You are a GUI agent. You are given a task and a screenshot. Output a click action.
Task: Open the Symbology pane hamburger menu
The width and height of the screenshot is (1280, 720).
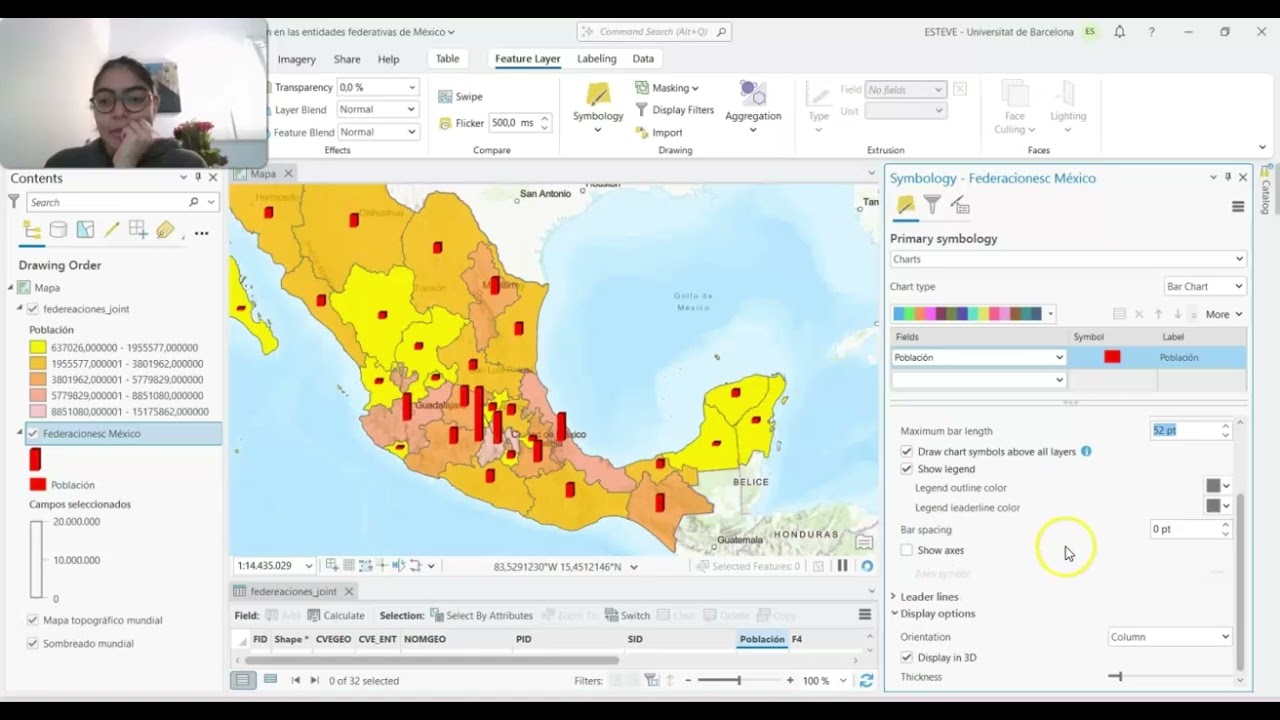[1238, 207]
